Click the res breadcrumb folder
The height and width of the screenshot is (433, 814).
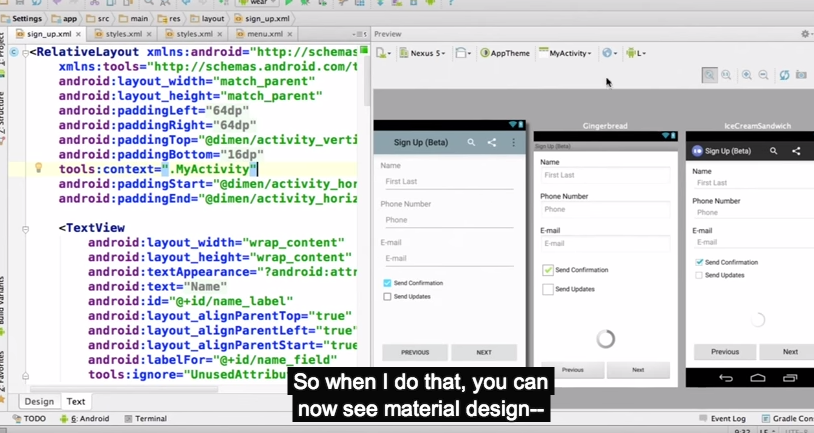[x=170, y=19]
